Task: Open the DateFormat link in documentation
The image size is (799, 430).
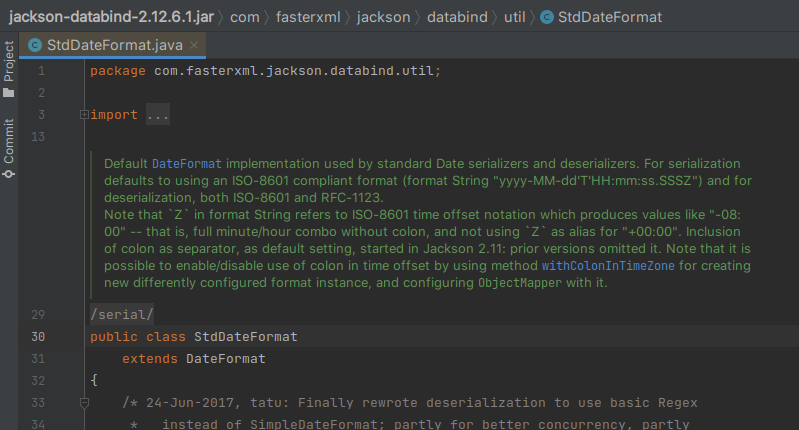Action: pyautogui.click(x=187, y=164)
